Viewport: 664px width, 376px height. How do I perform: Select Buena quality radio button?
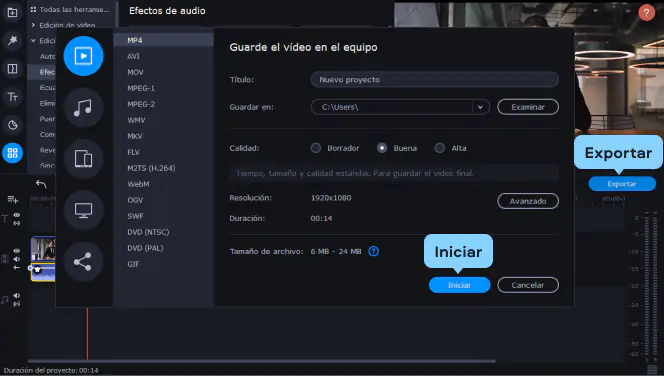pyautogui.click(x=382, y=148)
